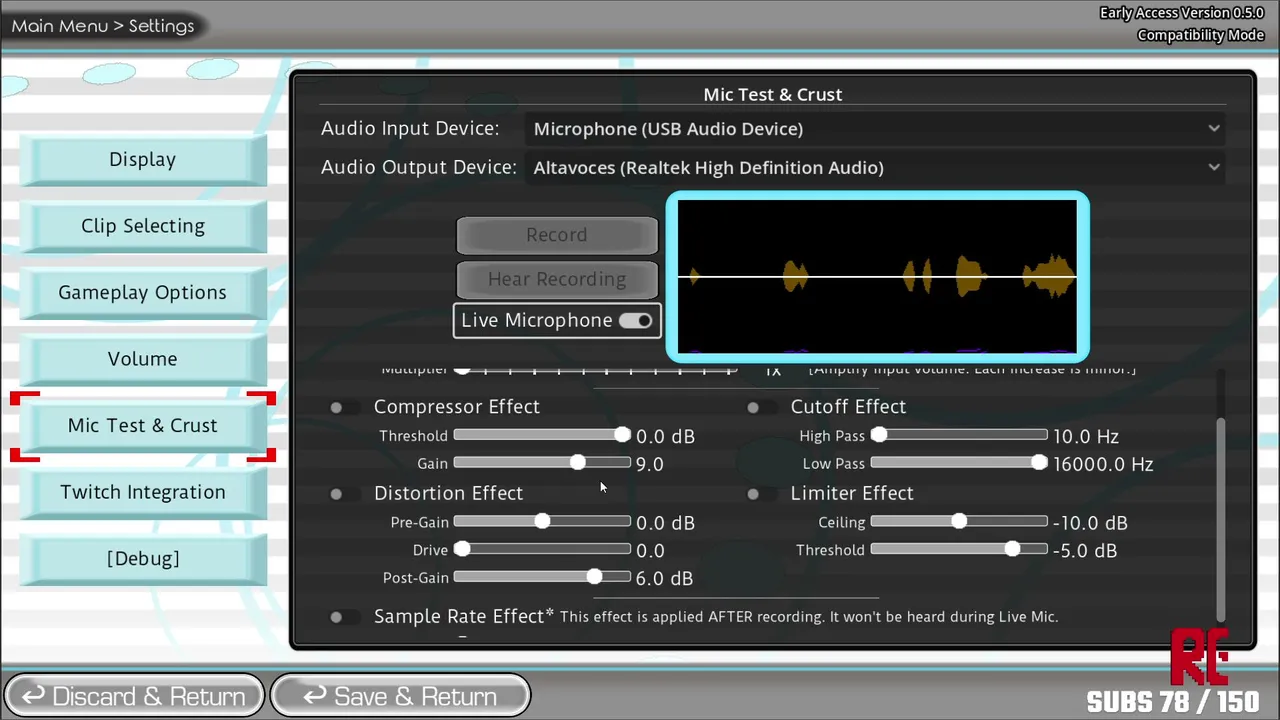Click the Limiter Ceiling slider
Viewport: 1280px width, 720px height.
tap(959, 521)
